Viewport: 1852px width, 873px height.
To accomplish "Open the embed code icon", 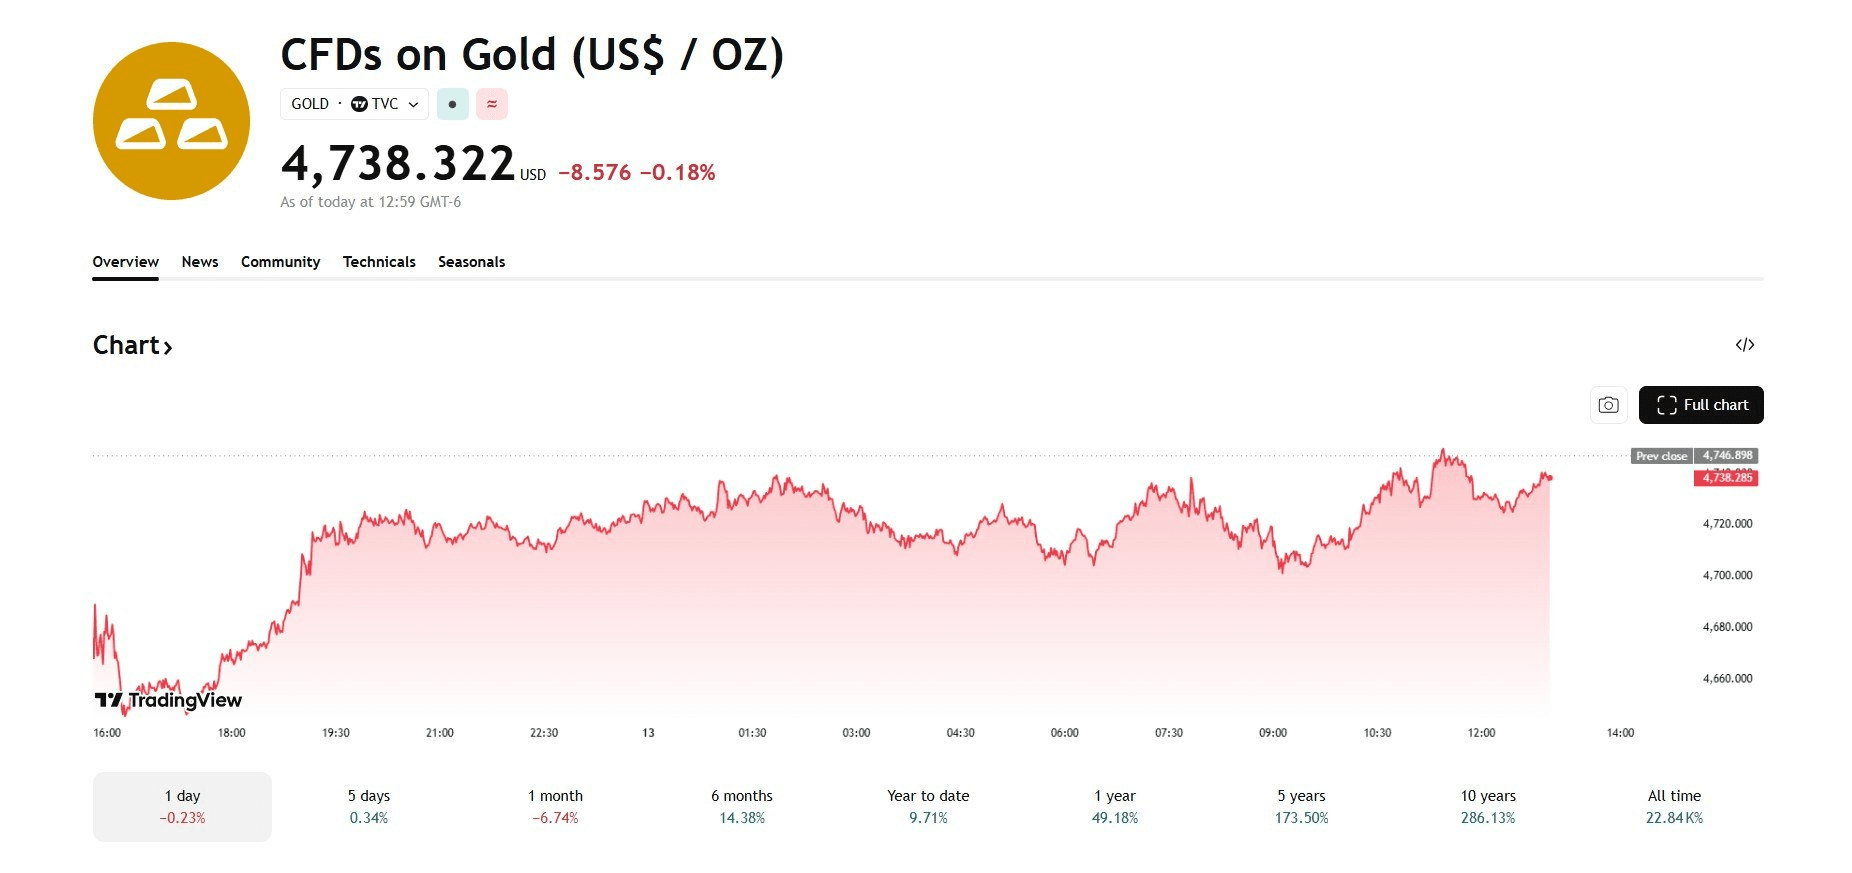I will pyautogui.click(x=1744, y=345).
